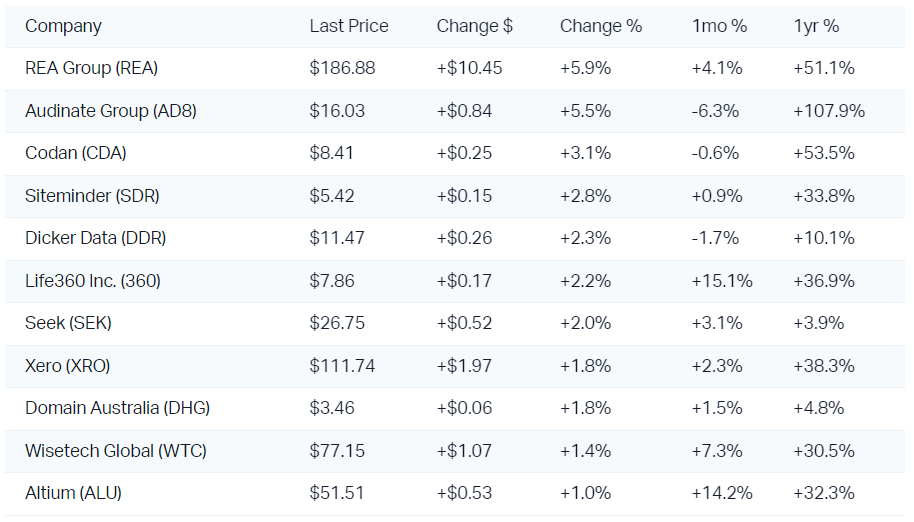
Task: Click the REA Group (REA) company link
Action: click(91, 69)
